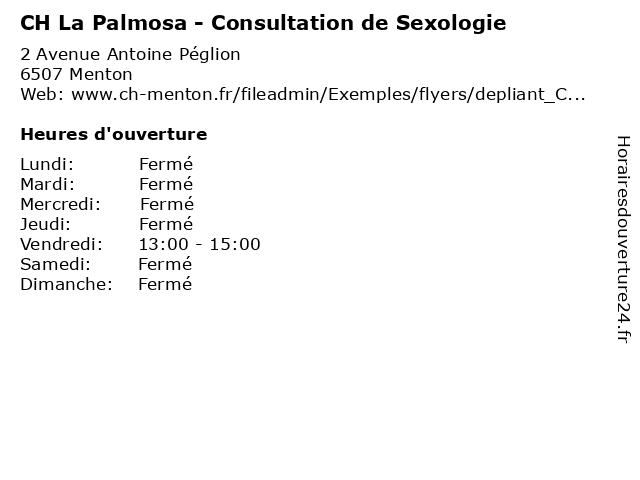Click Fermé status beside Samedi

point(165,264)
